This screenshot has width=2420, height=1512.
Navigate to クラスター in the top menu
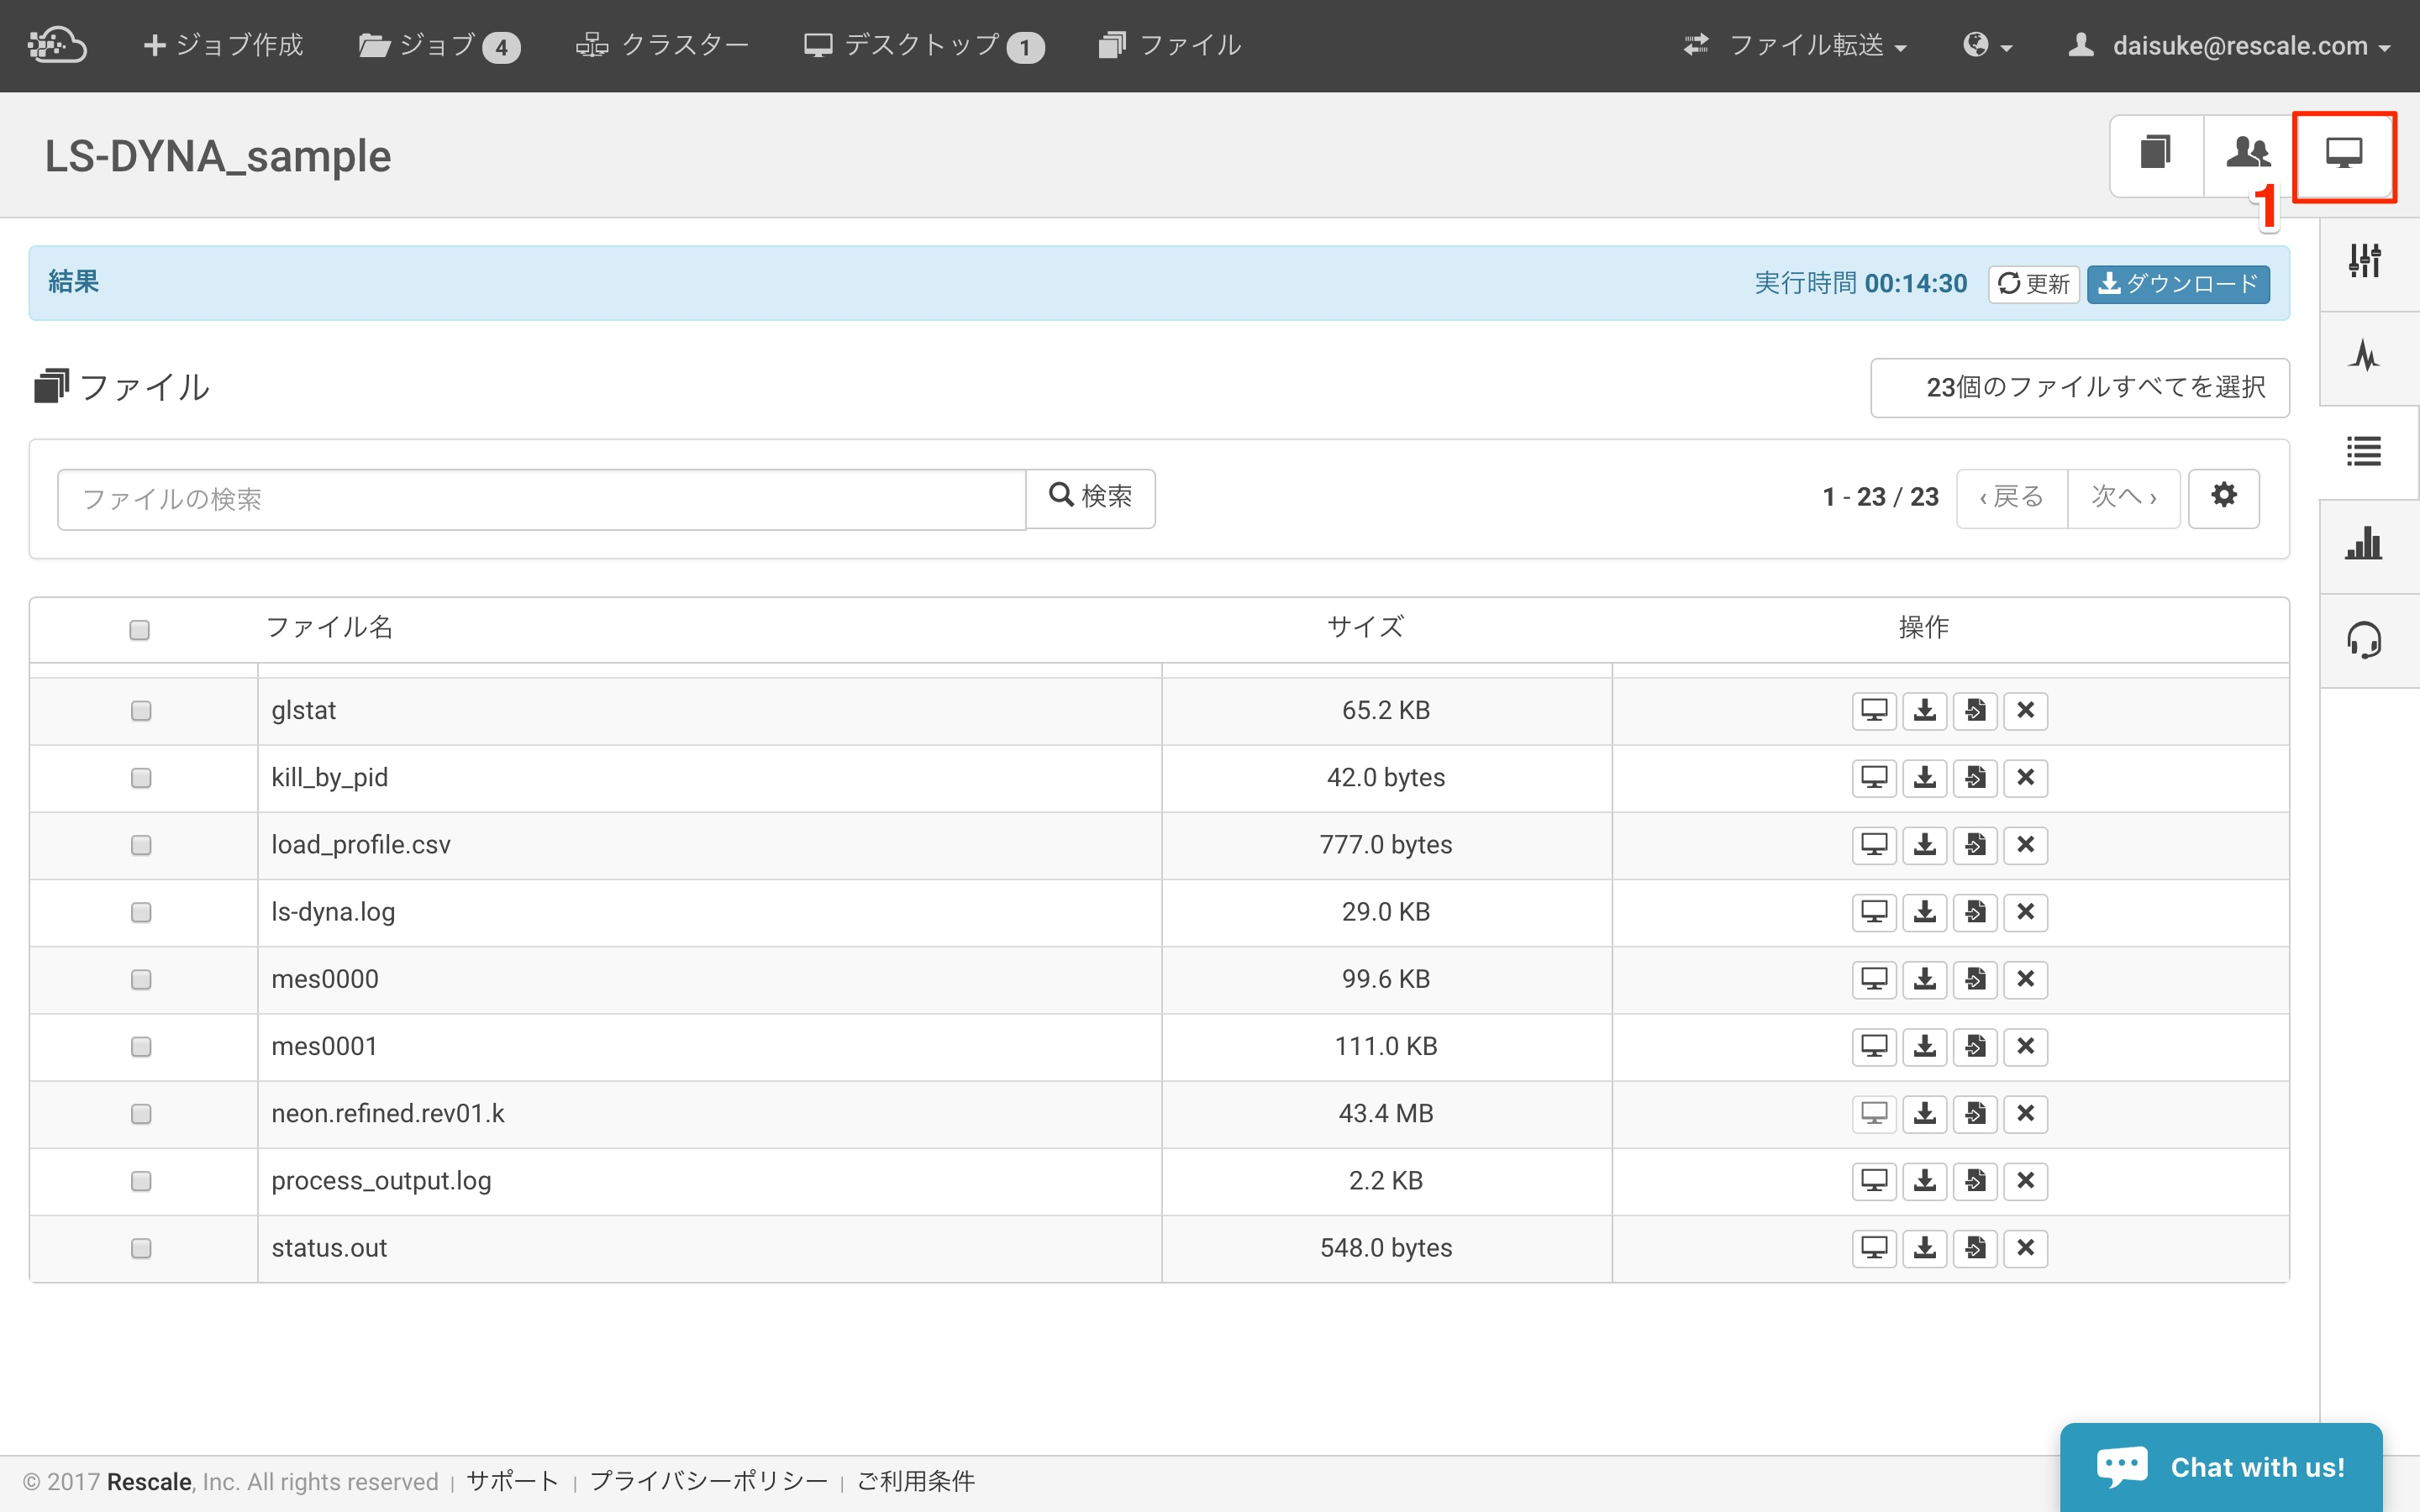665,45
